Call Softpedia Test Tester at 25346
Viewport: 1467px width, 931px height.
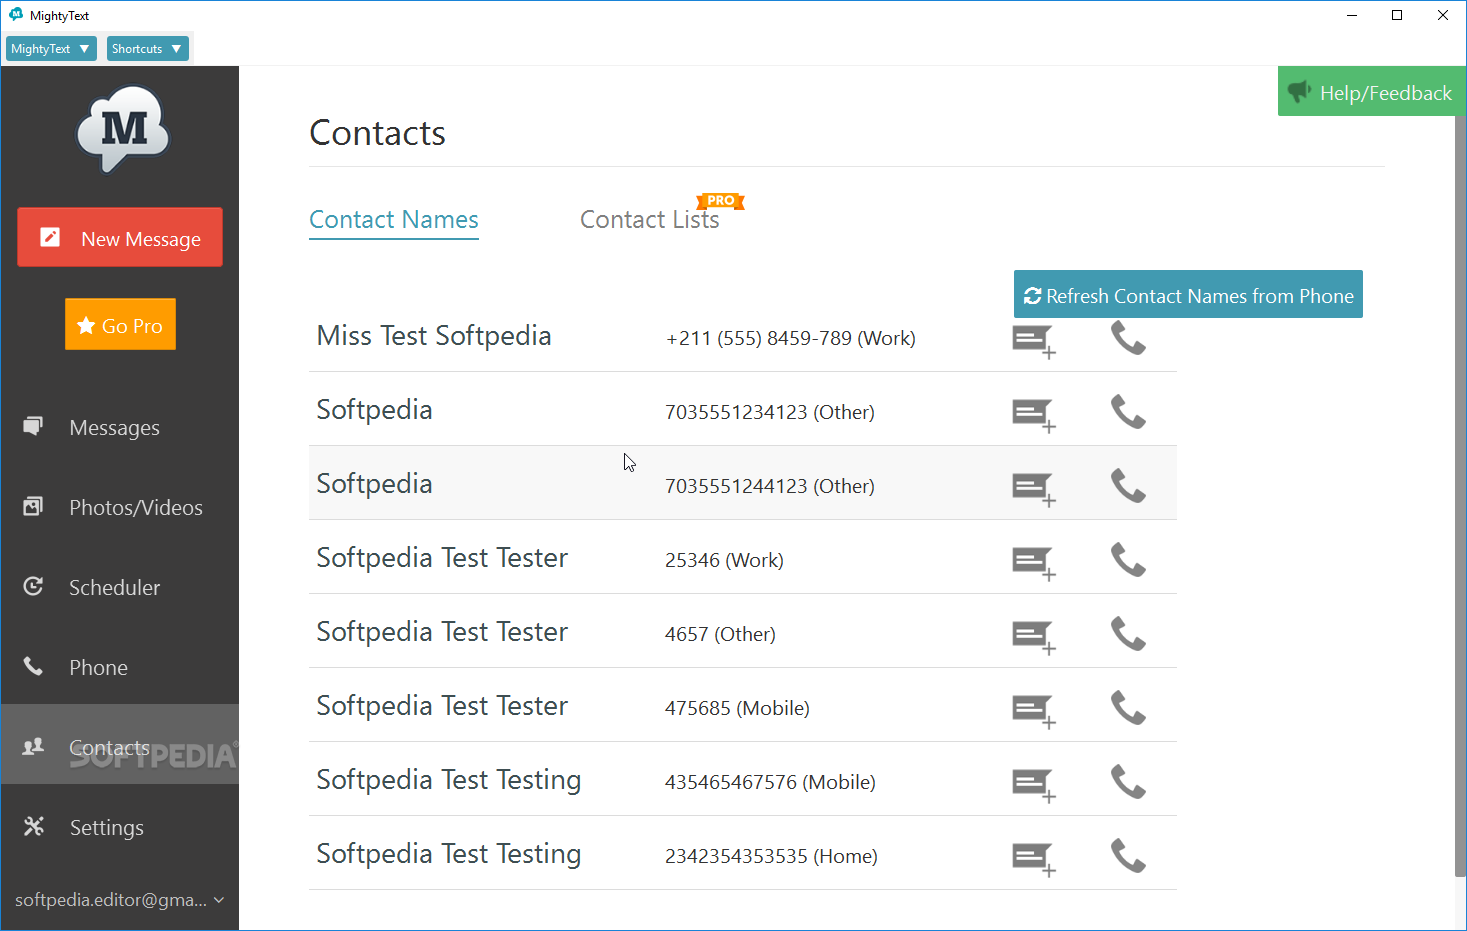click(1128, 560)
